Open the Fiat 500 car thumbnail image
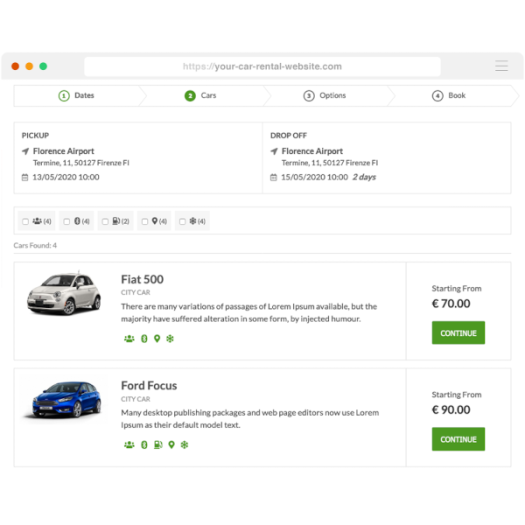Viewport: 525px width, 525px height. click(64, 293)
